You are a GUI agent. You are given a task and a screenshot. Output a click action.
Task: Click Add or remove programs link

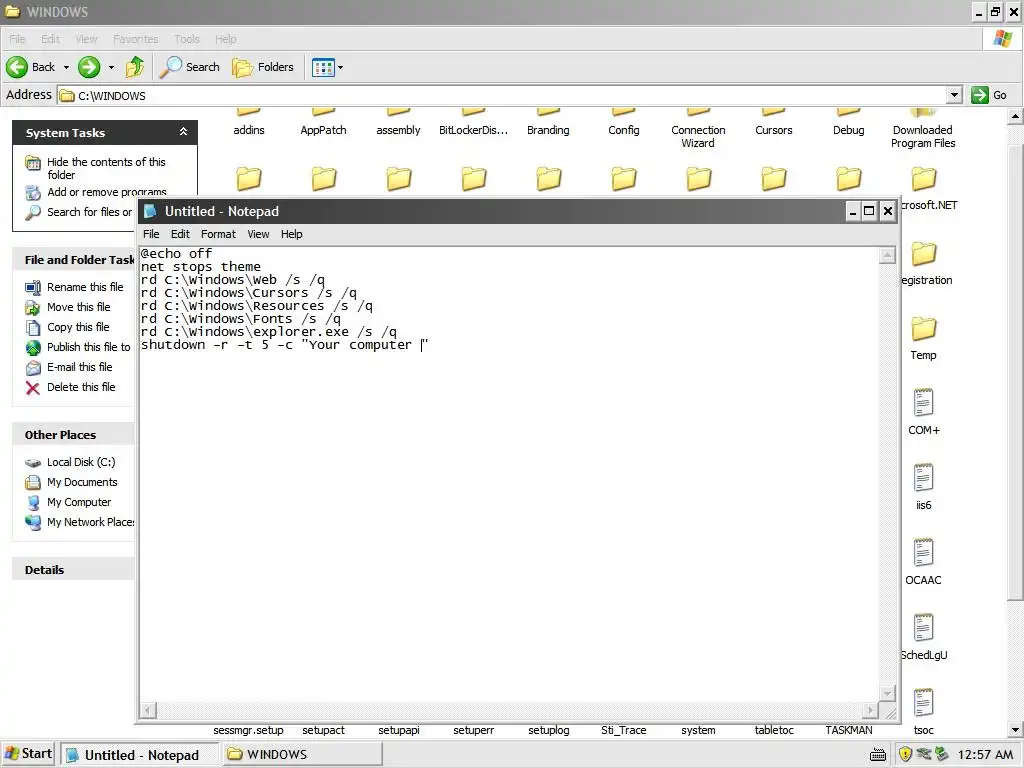106,192
